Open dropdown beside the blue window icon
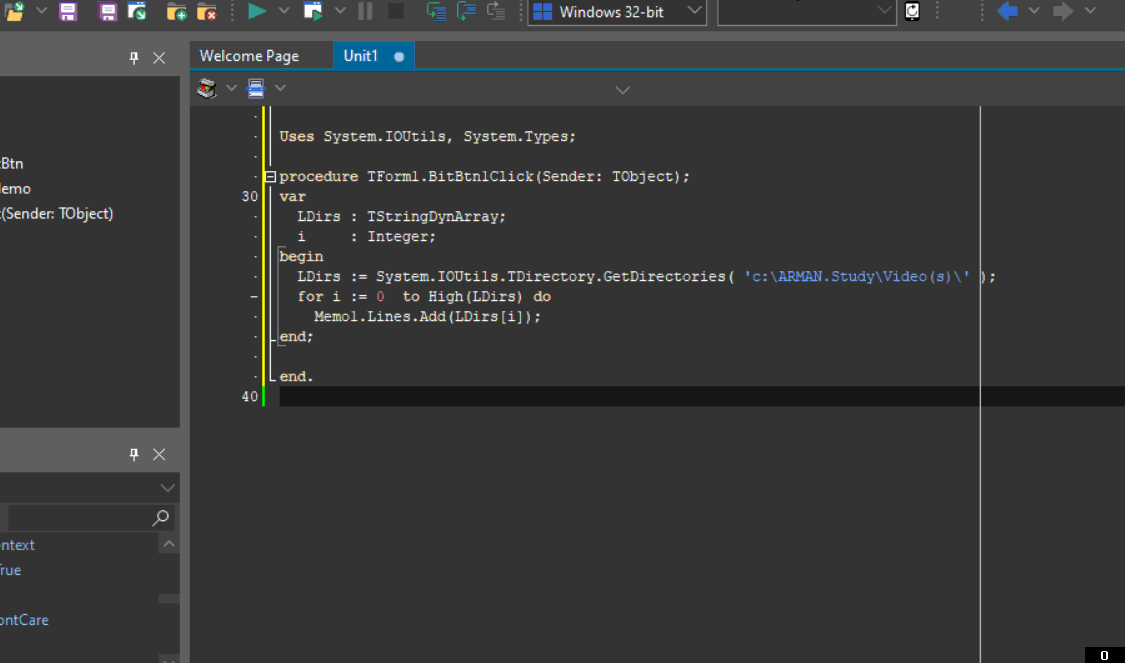The image size is (1125, 663). (281, 88)
